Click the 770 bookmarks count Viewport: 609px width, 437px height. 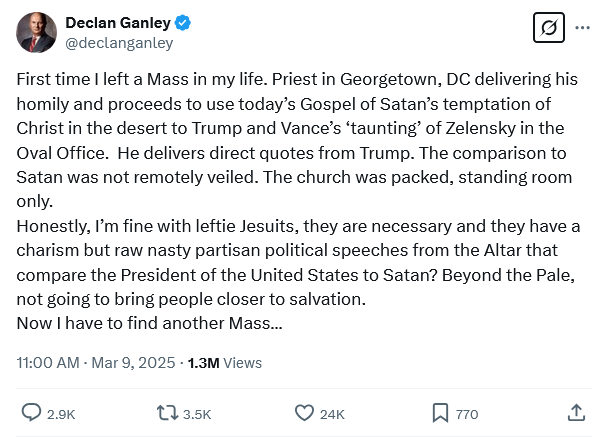tap(467, 413)
